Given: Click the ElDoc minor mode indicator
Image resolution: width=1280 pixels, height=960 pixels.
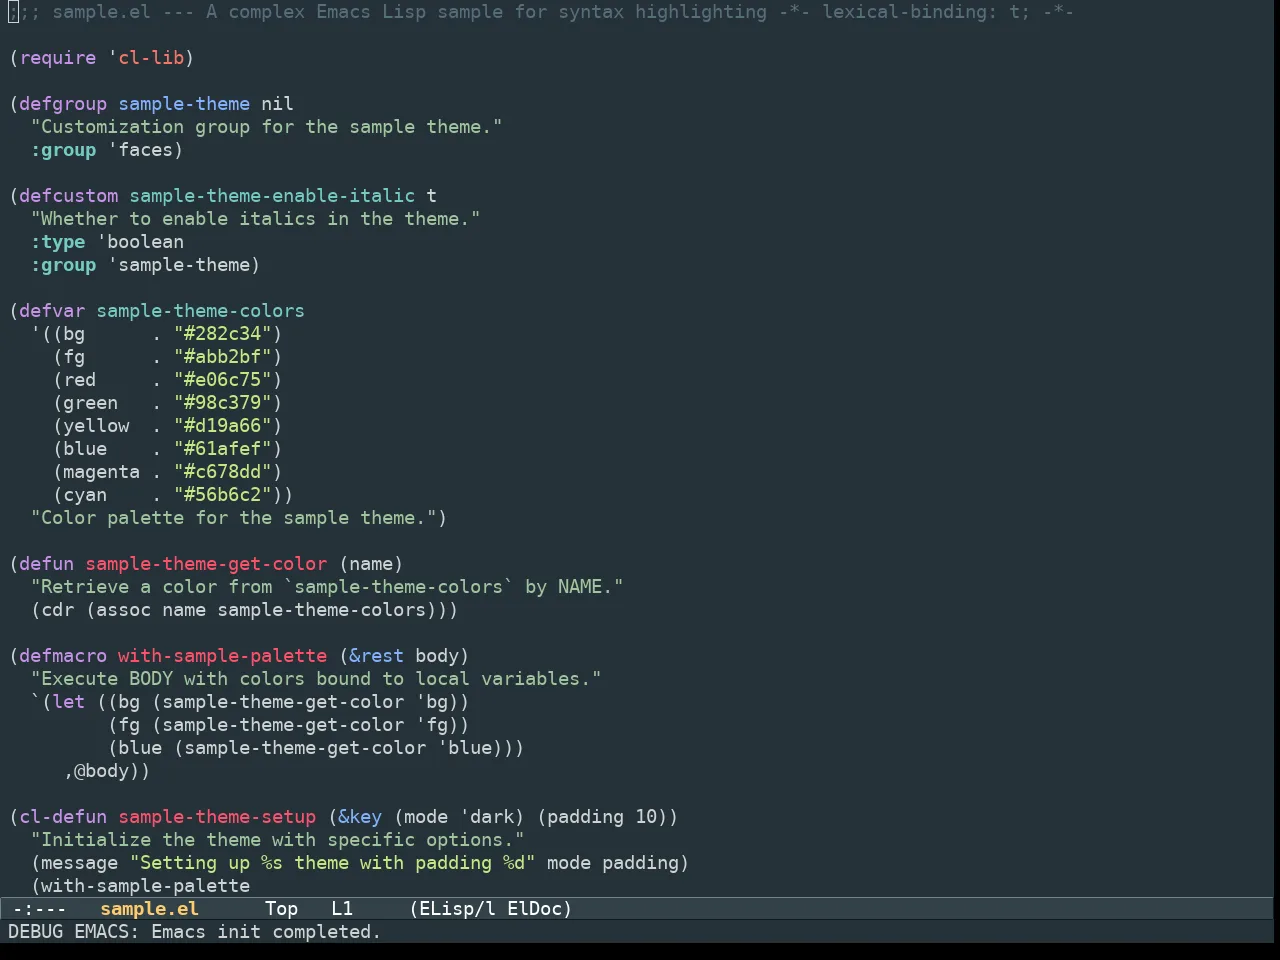Looking at the screenshot, I should pos(534,909).
